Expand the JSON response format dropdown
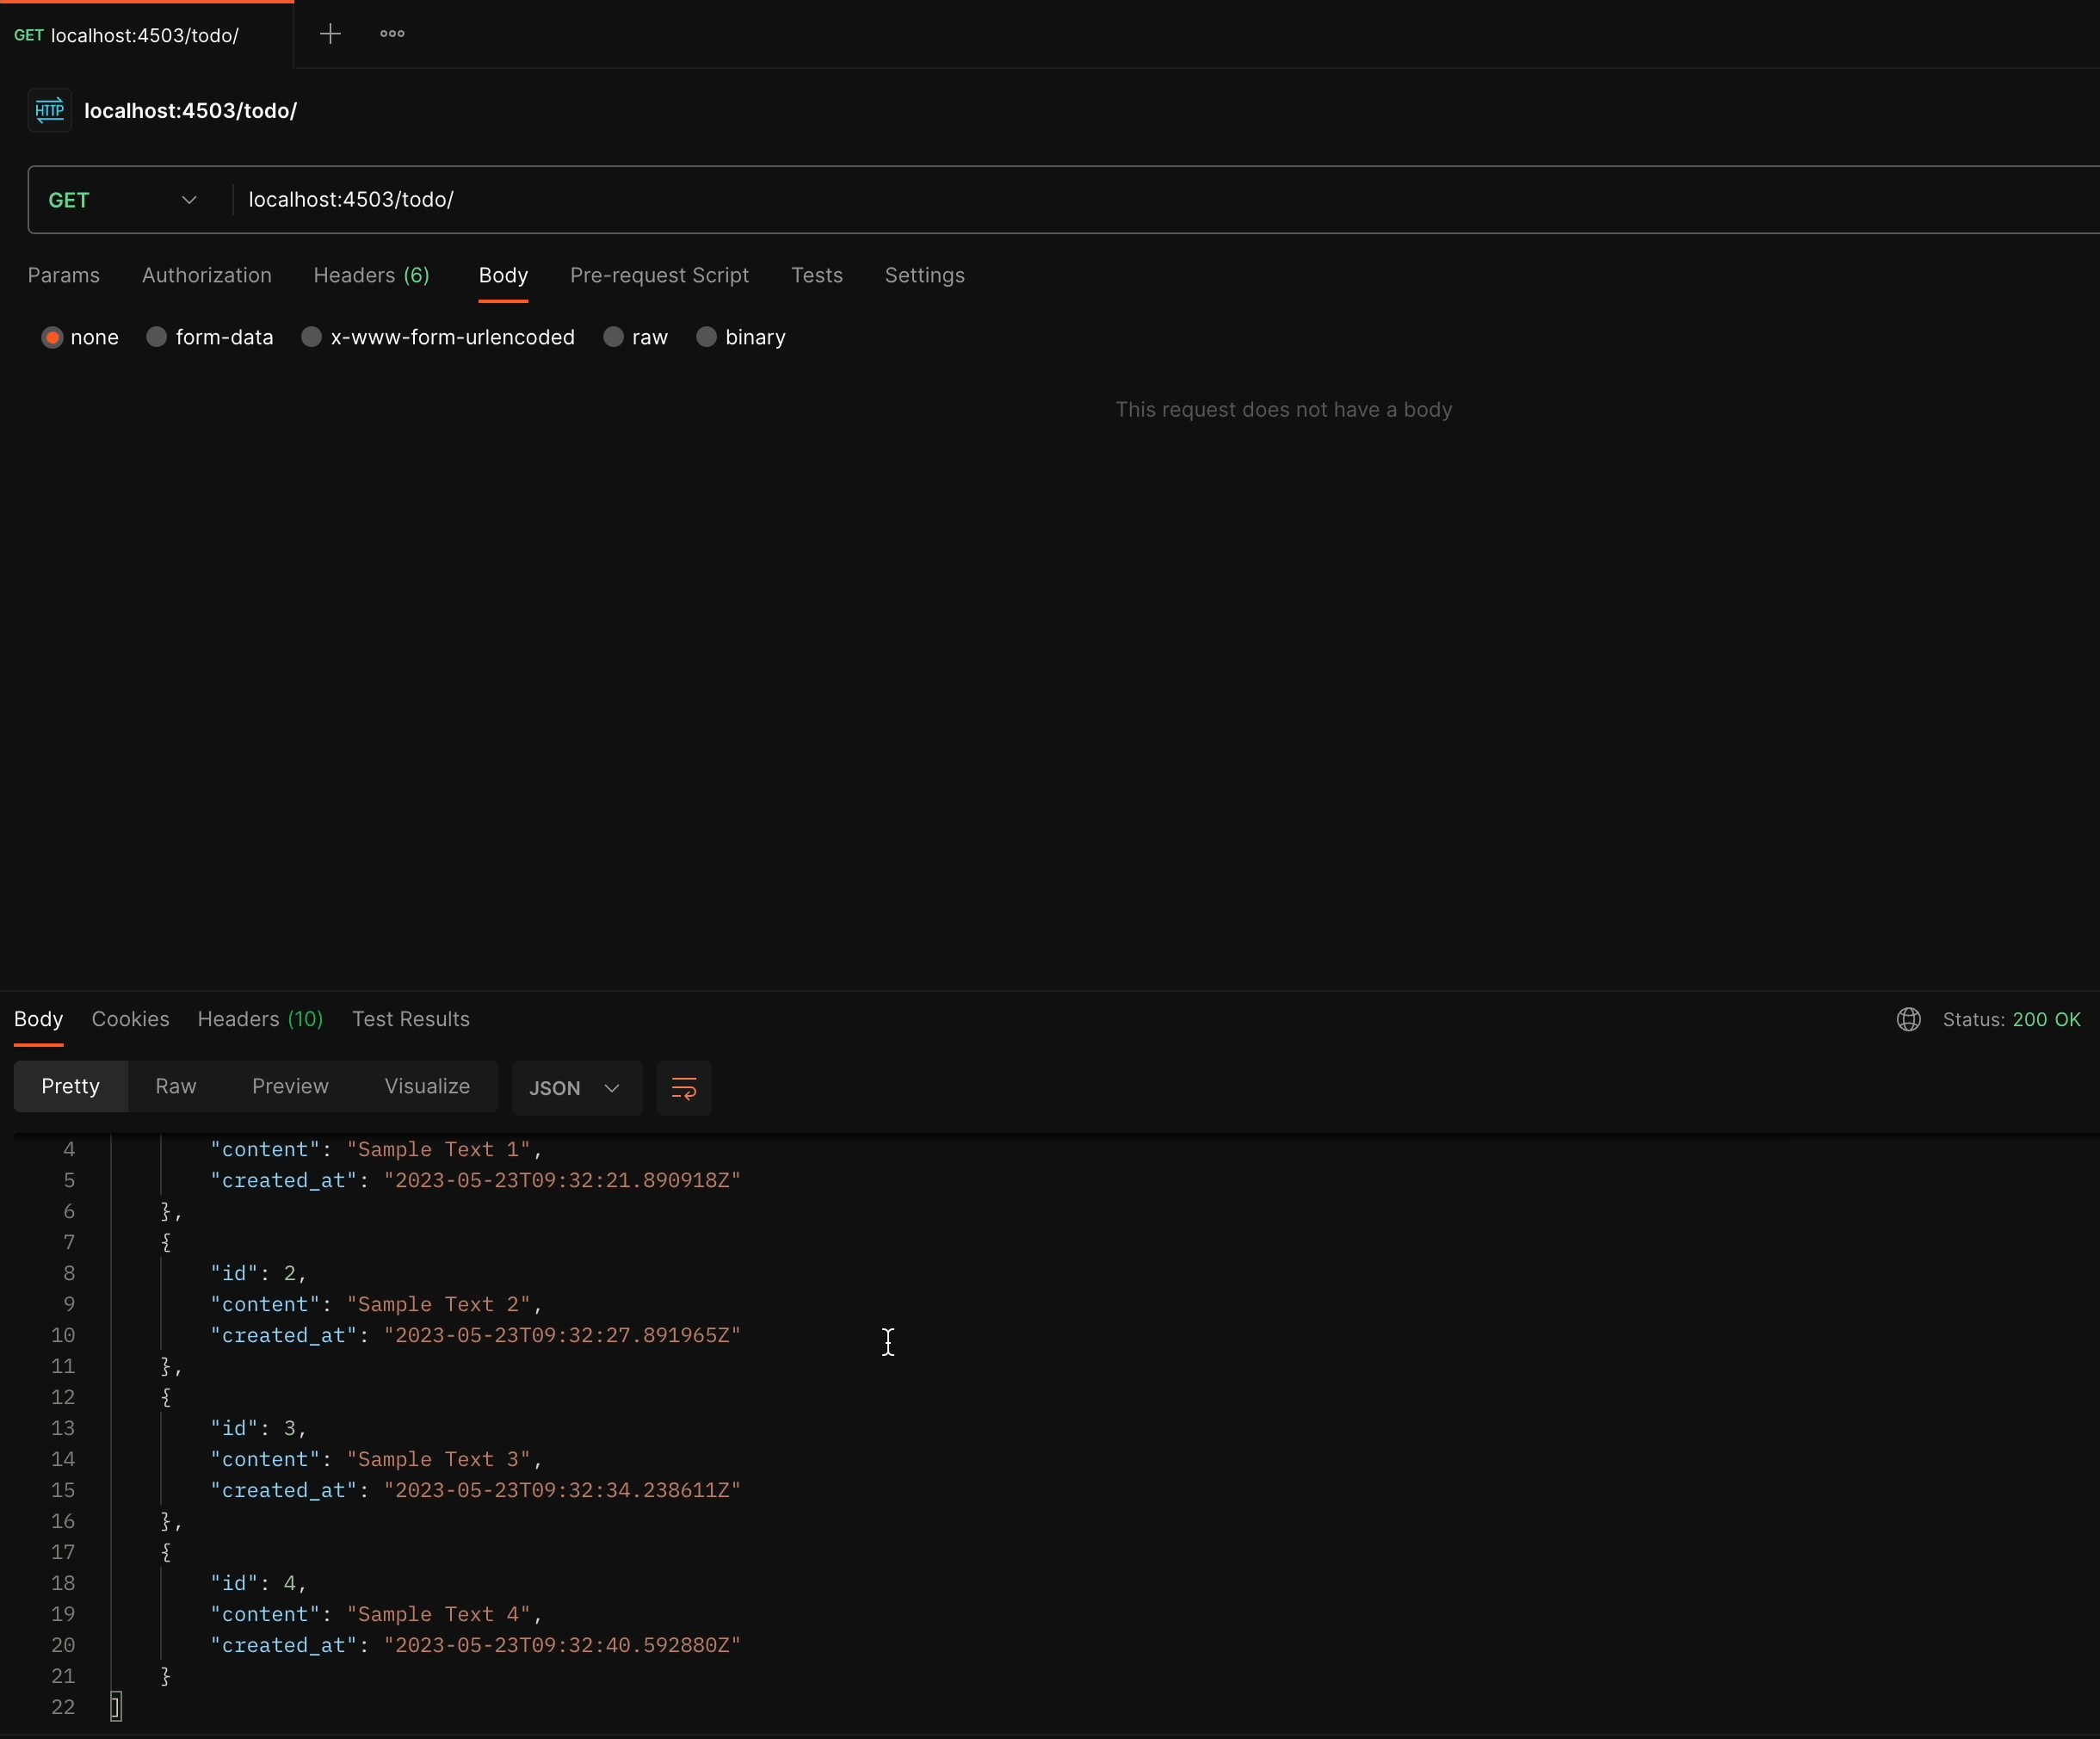 576,1088
